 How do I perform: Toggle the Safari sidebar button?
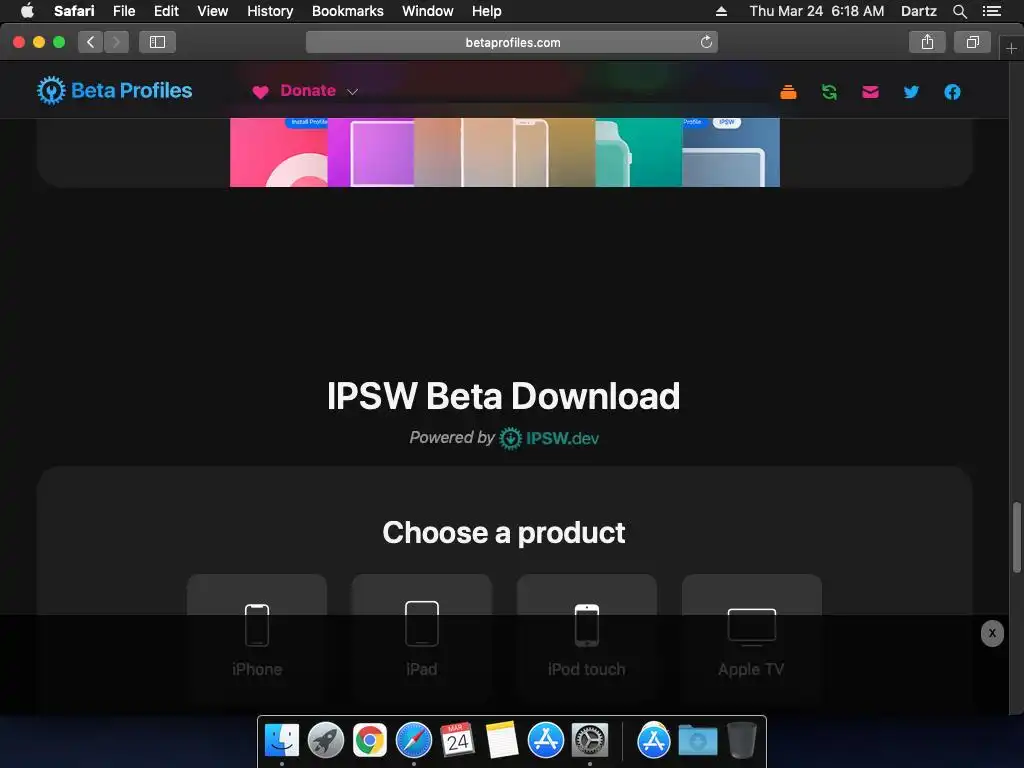pyautogui.click(x=157, y=42)
